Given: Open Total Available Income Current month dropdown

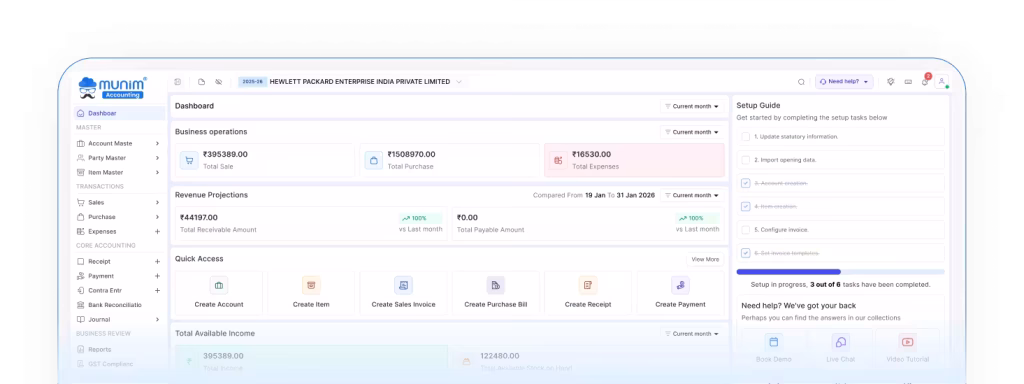Looking at the screenshot, I should (692, 334).
